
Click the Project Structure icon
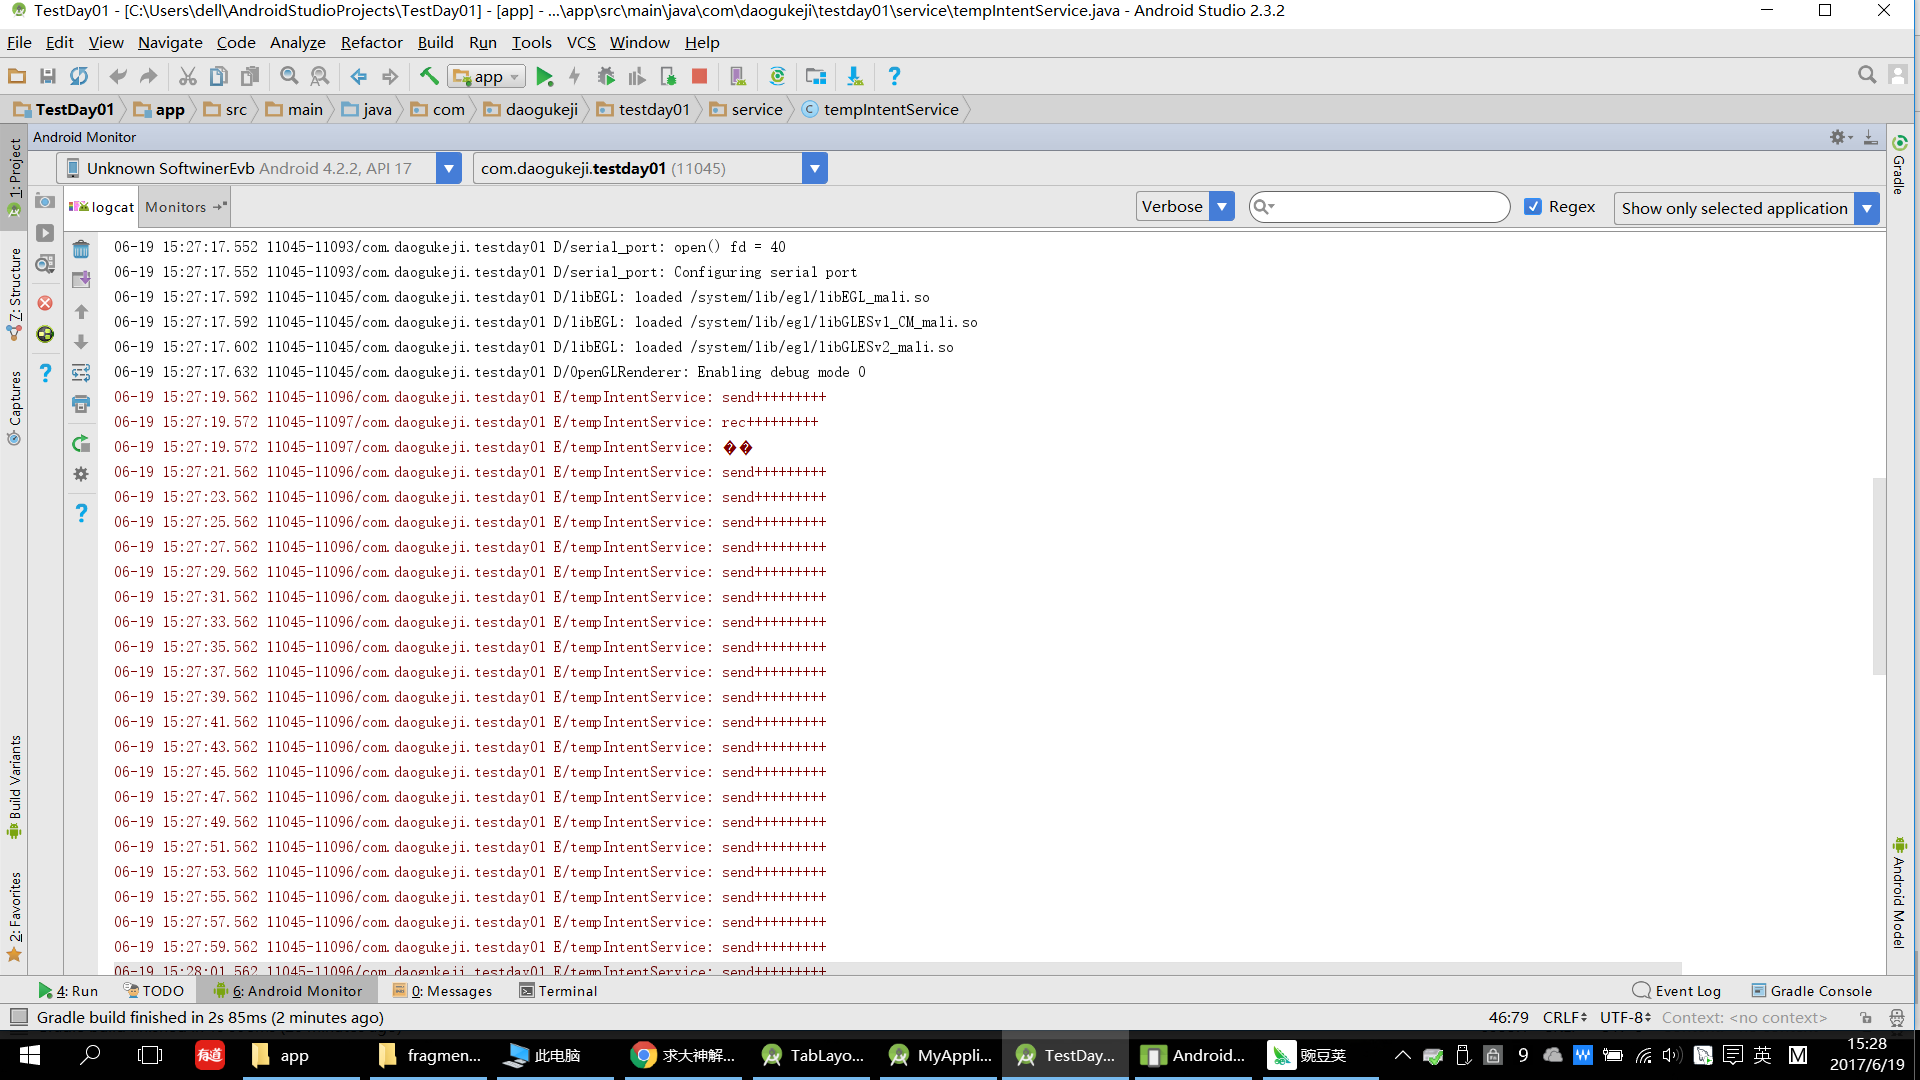816,76
